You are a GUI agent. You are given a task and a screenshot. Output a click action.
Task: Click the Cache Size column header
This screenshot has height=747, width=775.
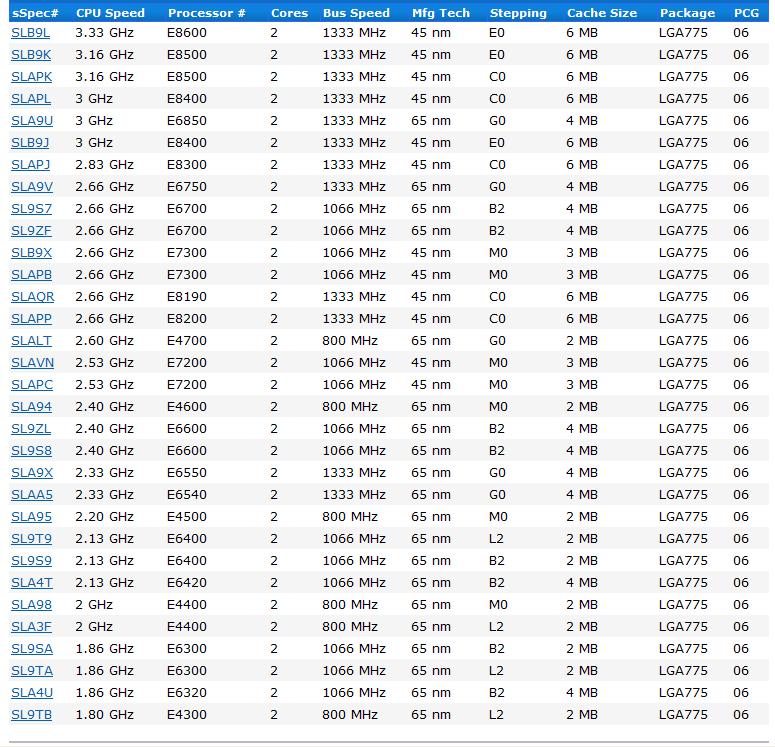(x=602, y=13)
